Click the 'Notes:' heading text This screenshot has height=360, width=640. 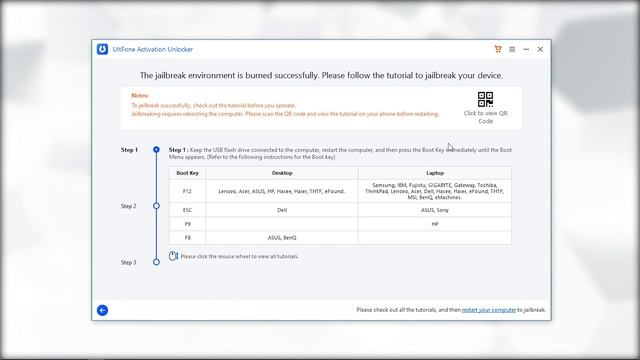140,96
